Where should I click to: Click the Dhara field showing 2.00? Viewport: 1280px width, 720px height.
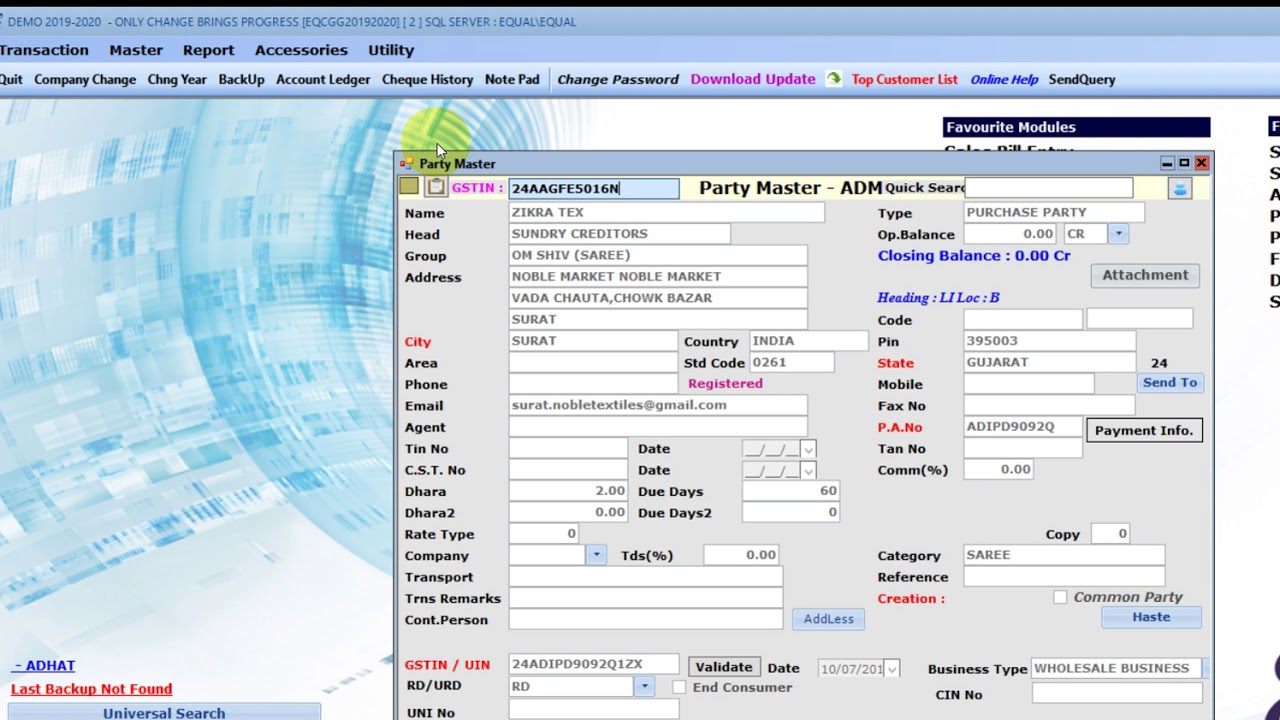click(568, 491)
